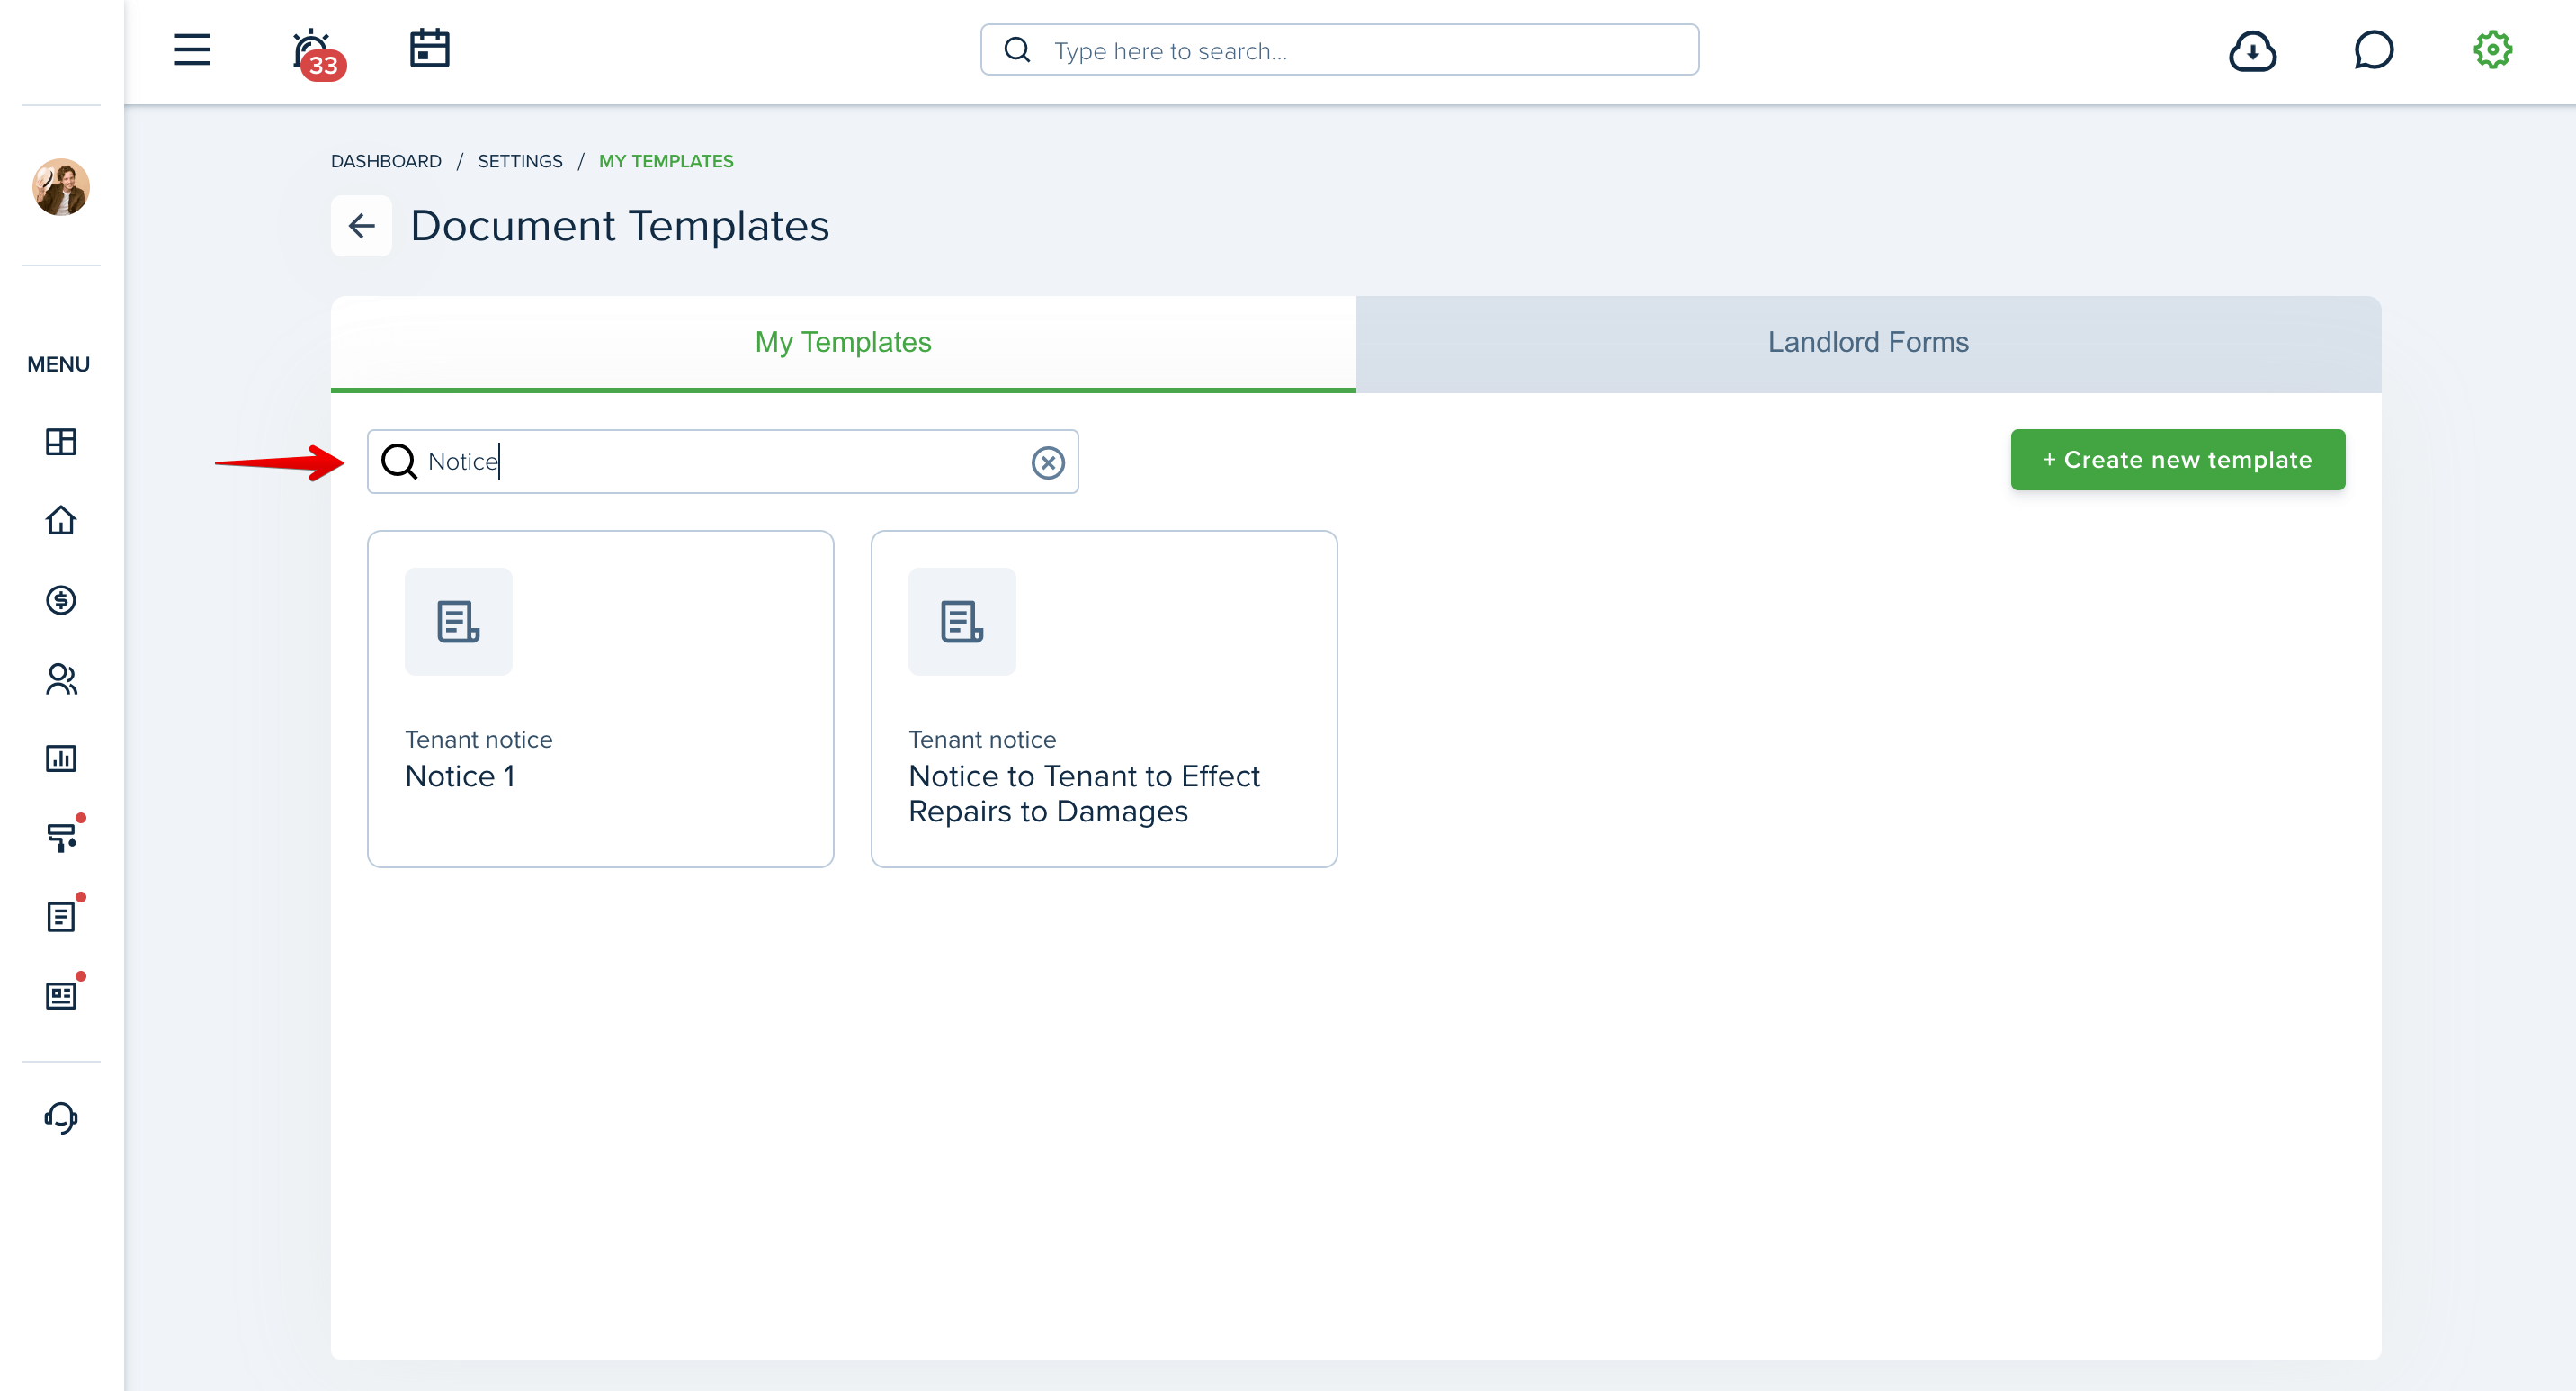Click the cloud download icon
The image size is (2576, 1391).
pyautogui.click(x=2252, y=50)
